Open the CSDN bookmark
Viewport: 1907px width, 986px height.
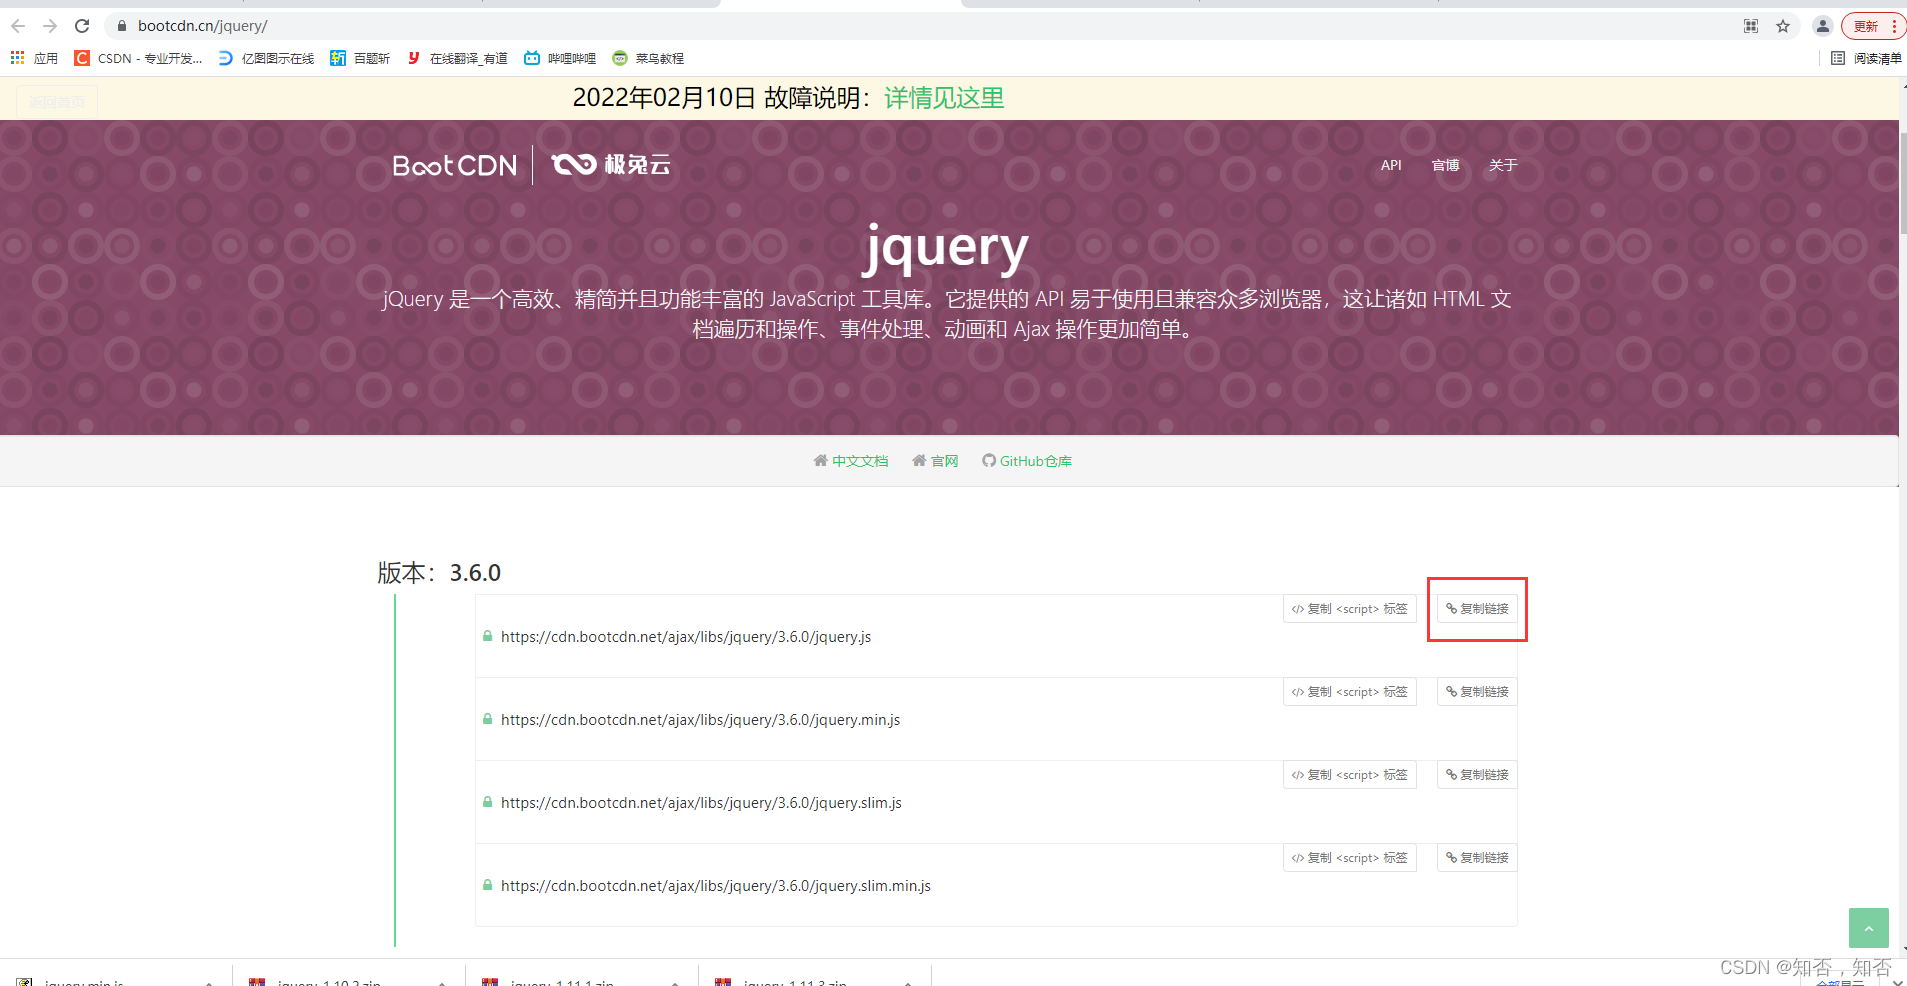[138, 58]
